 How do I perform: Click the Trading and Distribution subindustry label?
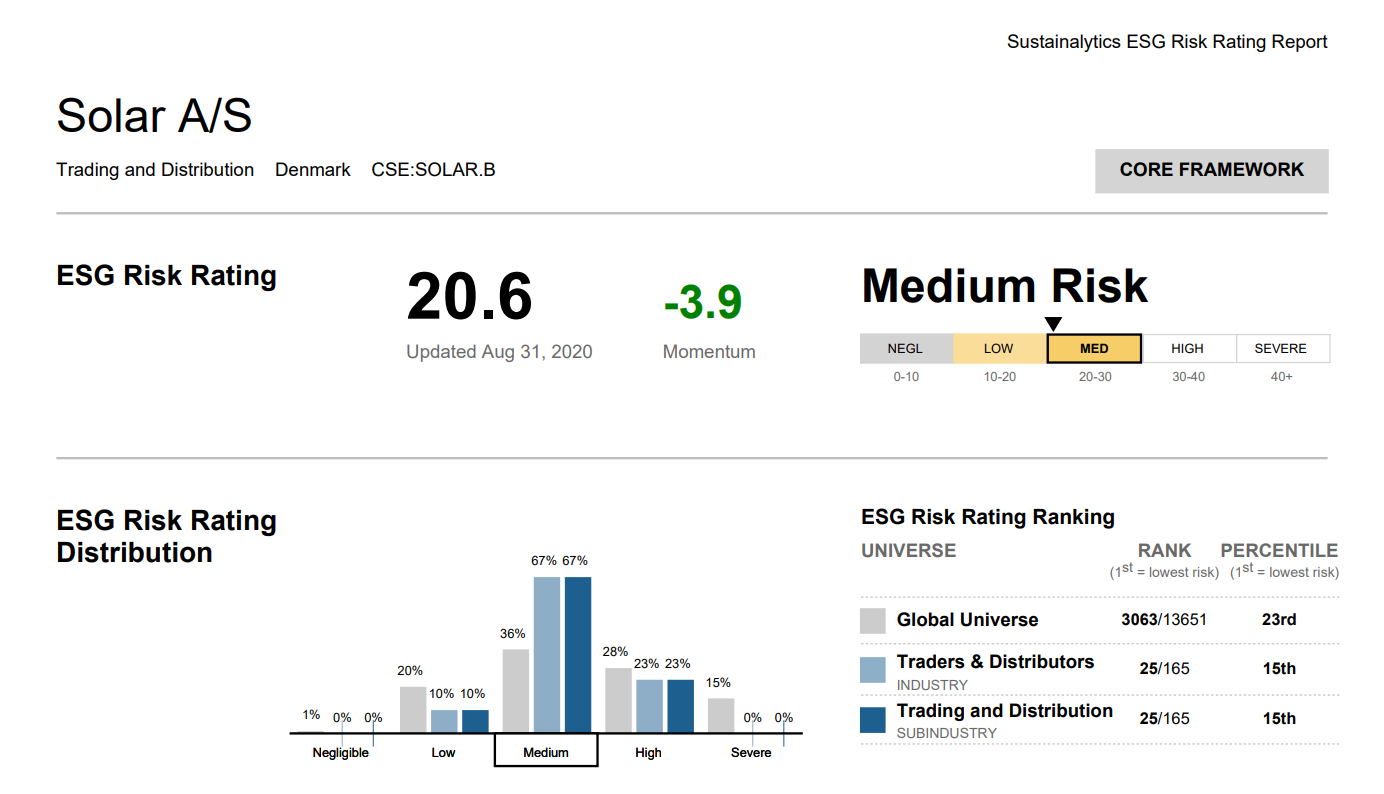click(1005, 711)
